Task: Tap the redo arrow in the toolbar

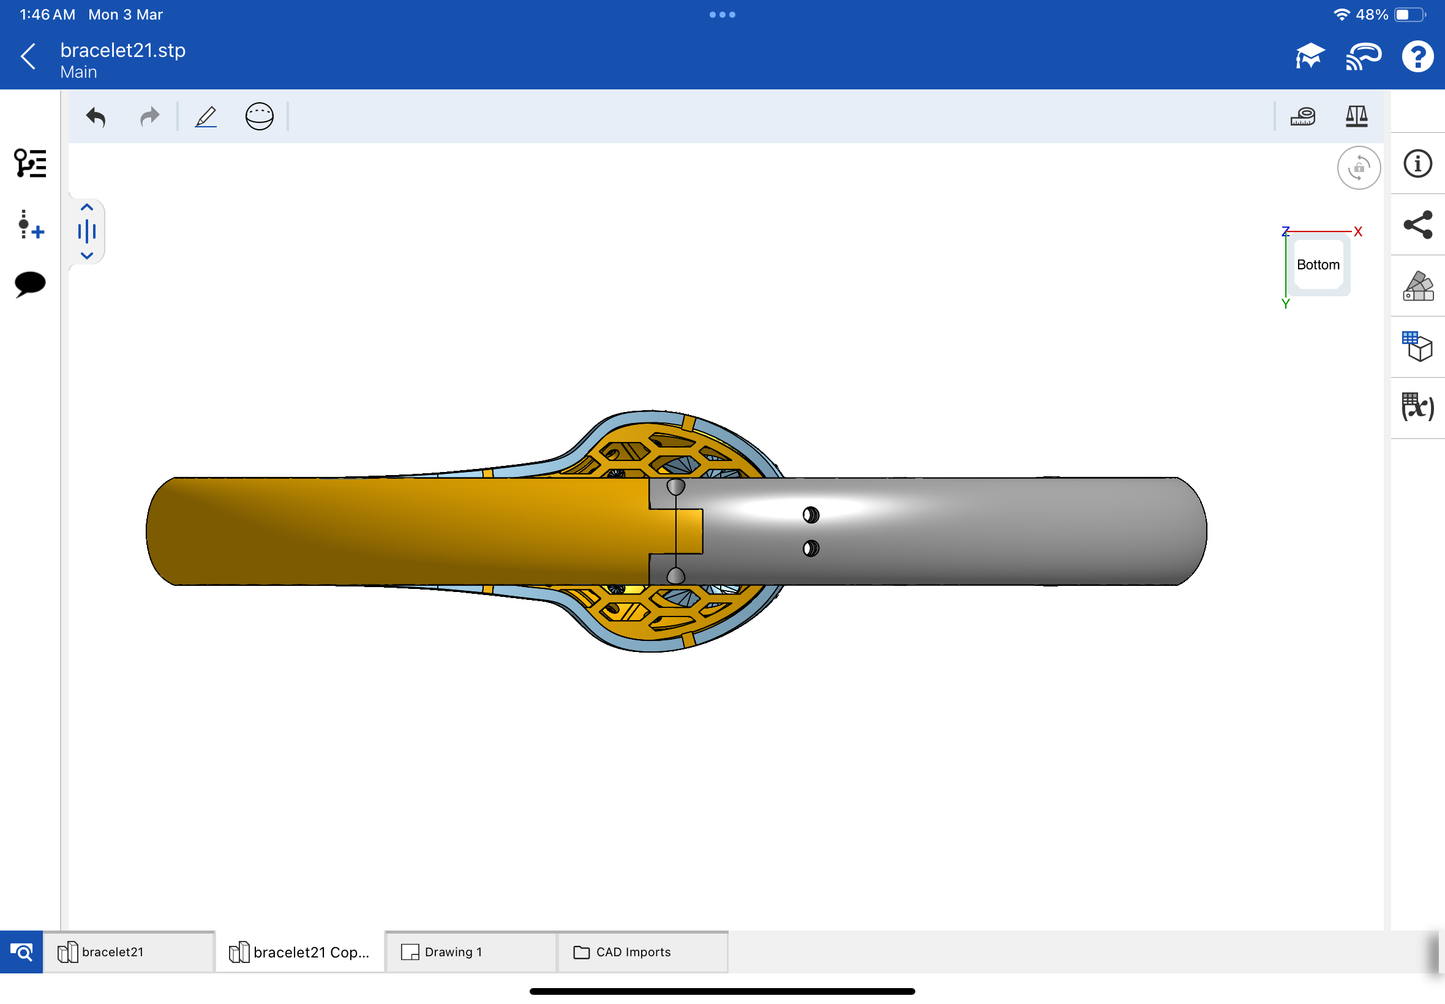Action: tap(149, 117)
